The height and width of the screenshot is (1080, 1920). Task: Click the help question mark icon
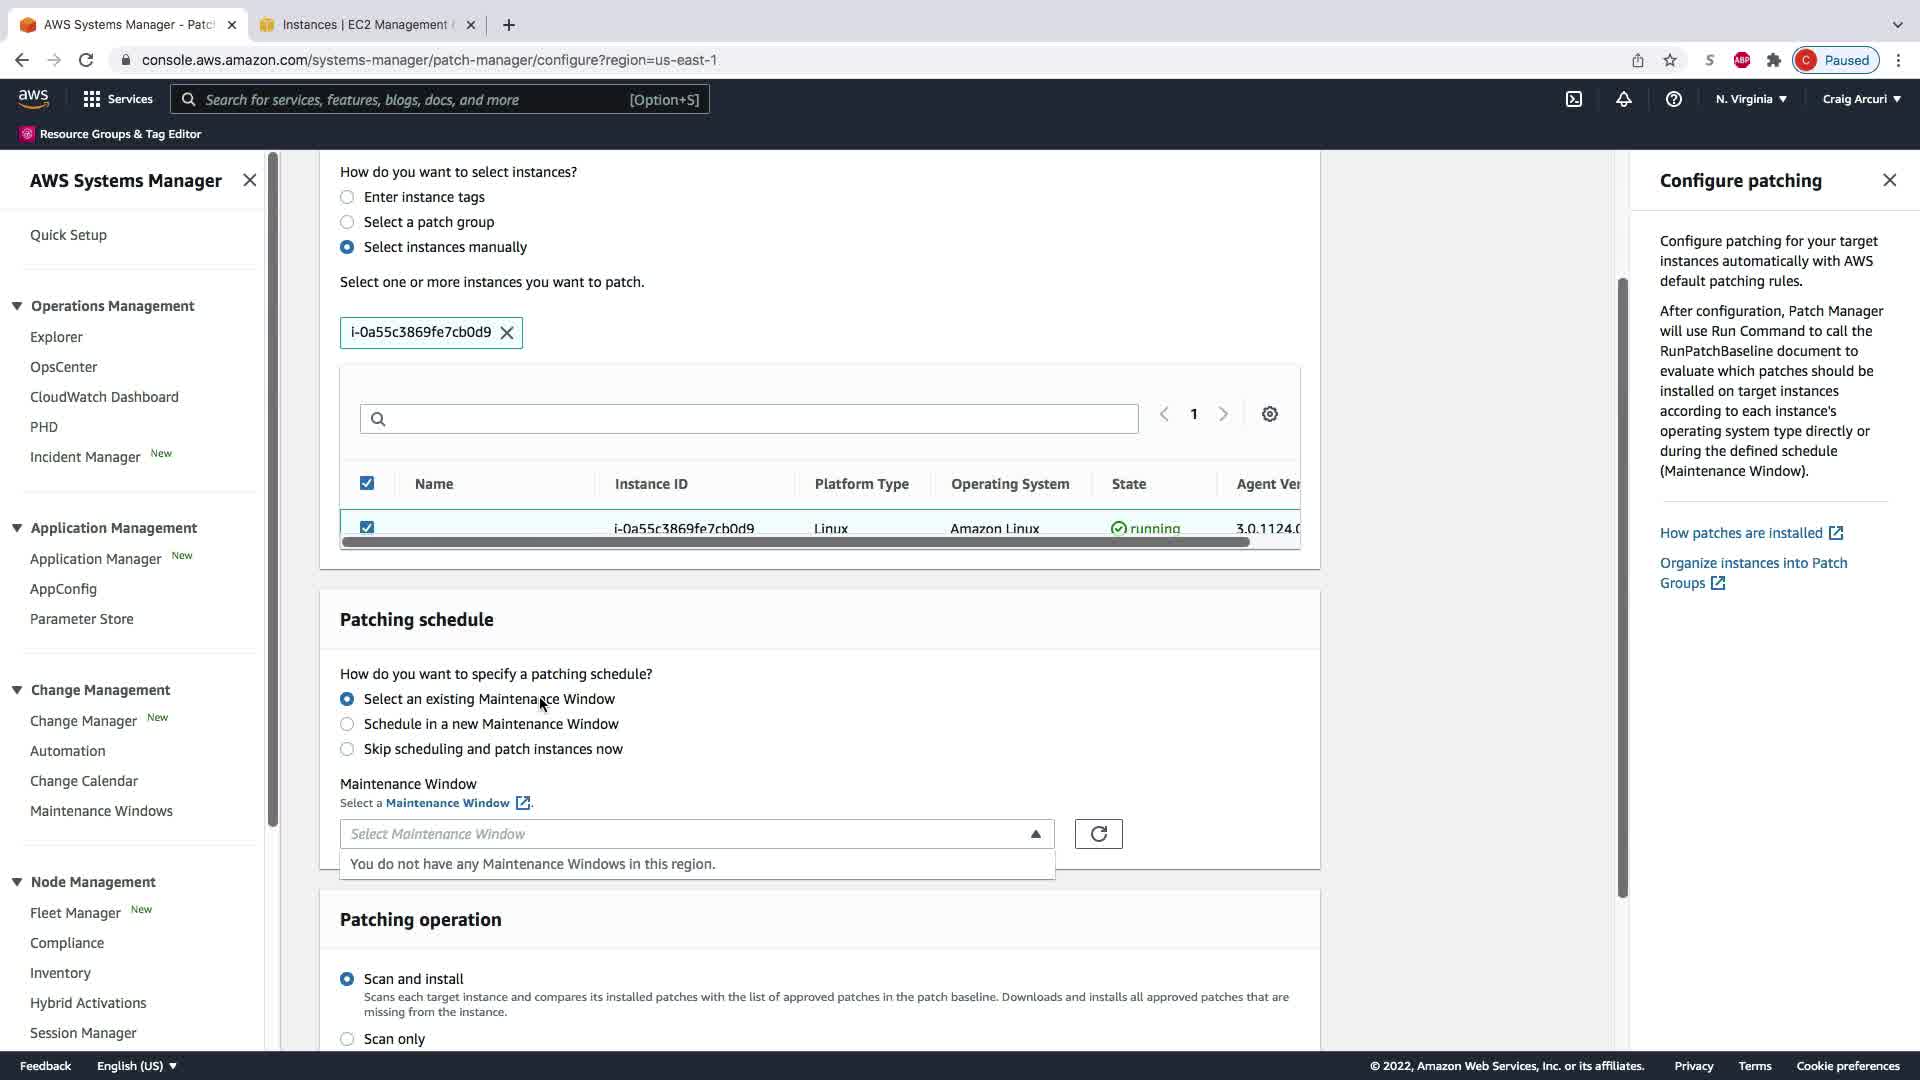click(1674, 99)
